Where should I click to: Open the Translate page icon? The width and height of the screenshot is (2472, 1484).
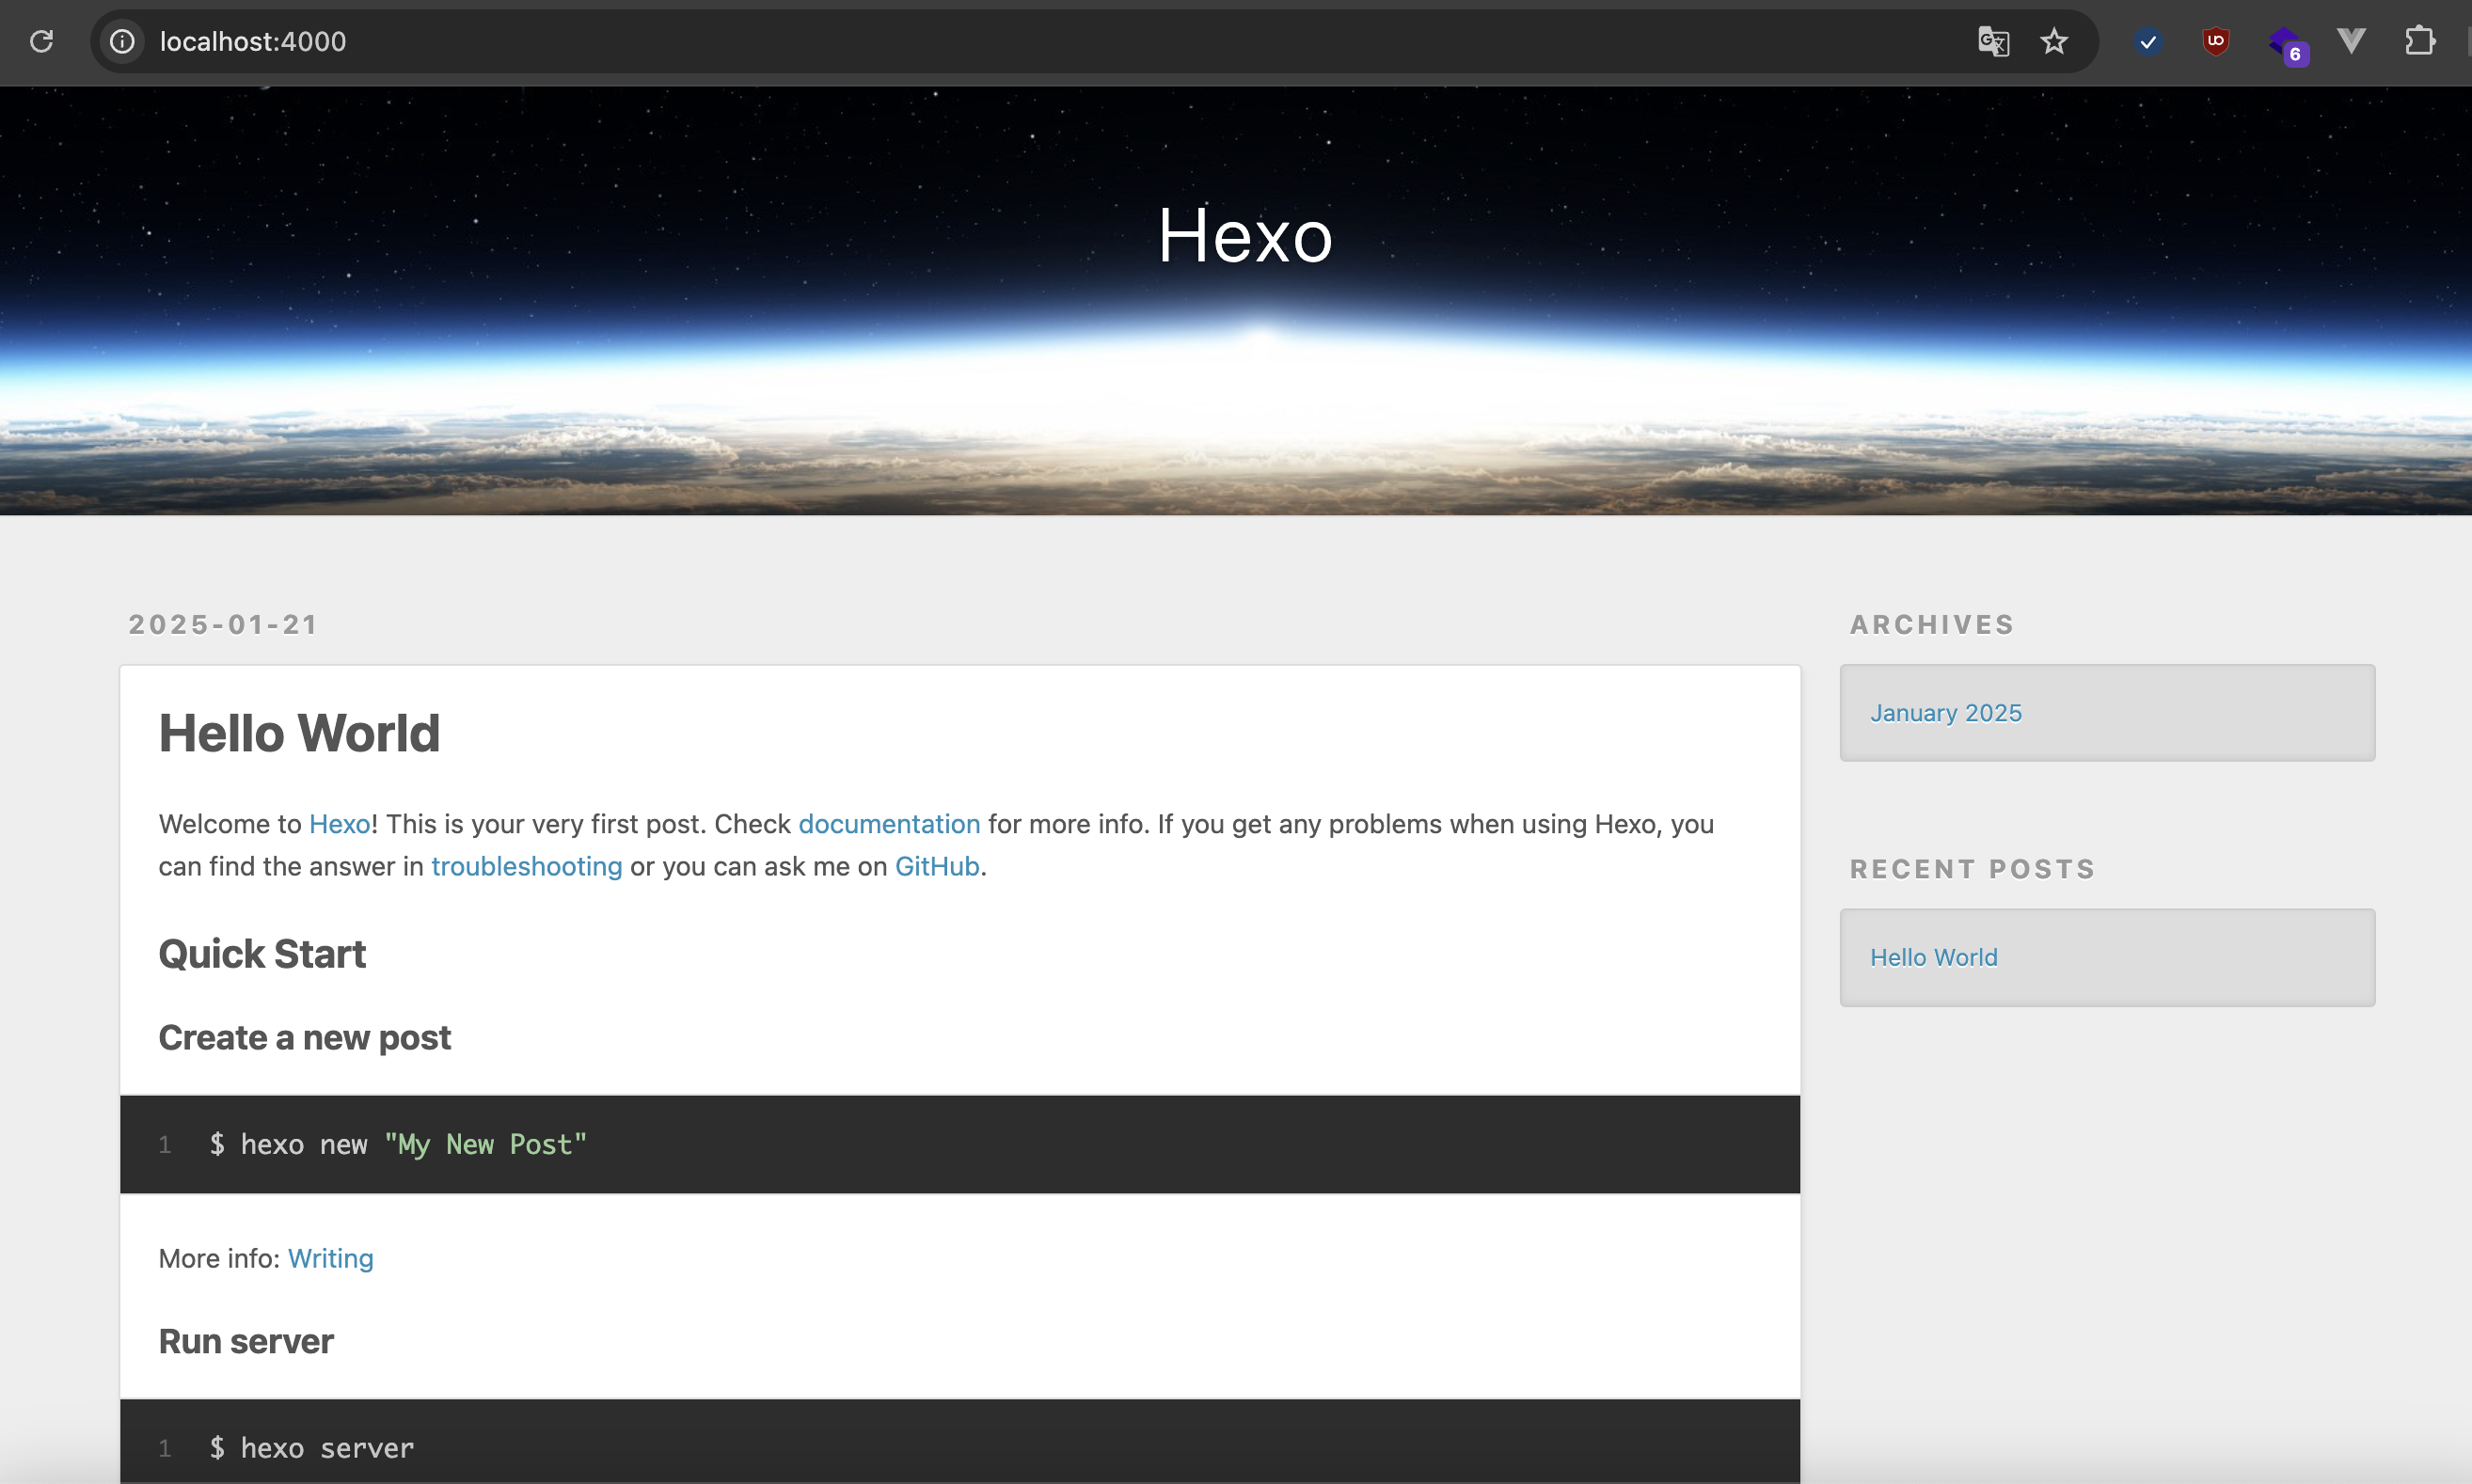[1993, 41]
